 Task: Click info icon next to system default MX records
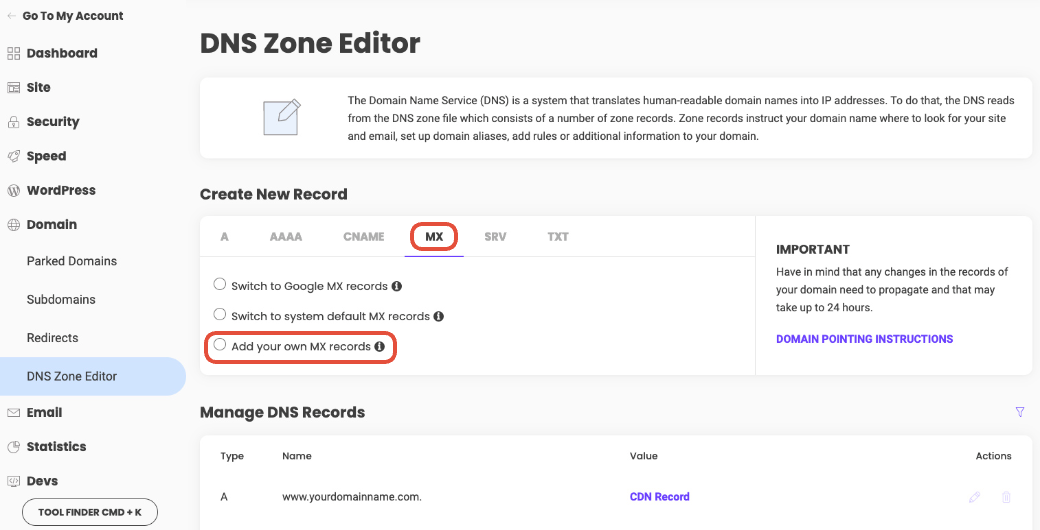click(438, 316)
